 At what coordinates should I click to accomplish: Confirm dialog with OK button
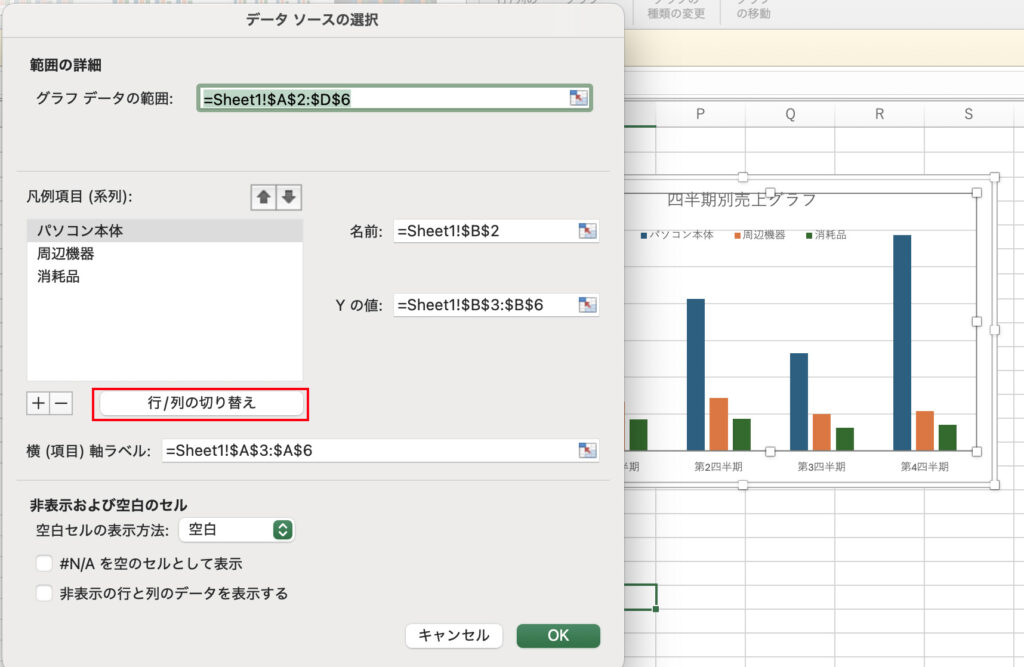coord(558,635)
